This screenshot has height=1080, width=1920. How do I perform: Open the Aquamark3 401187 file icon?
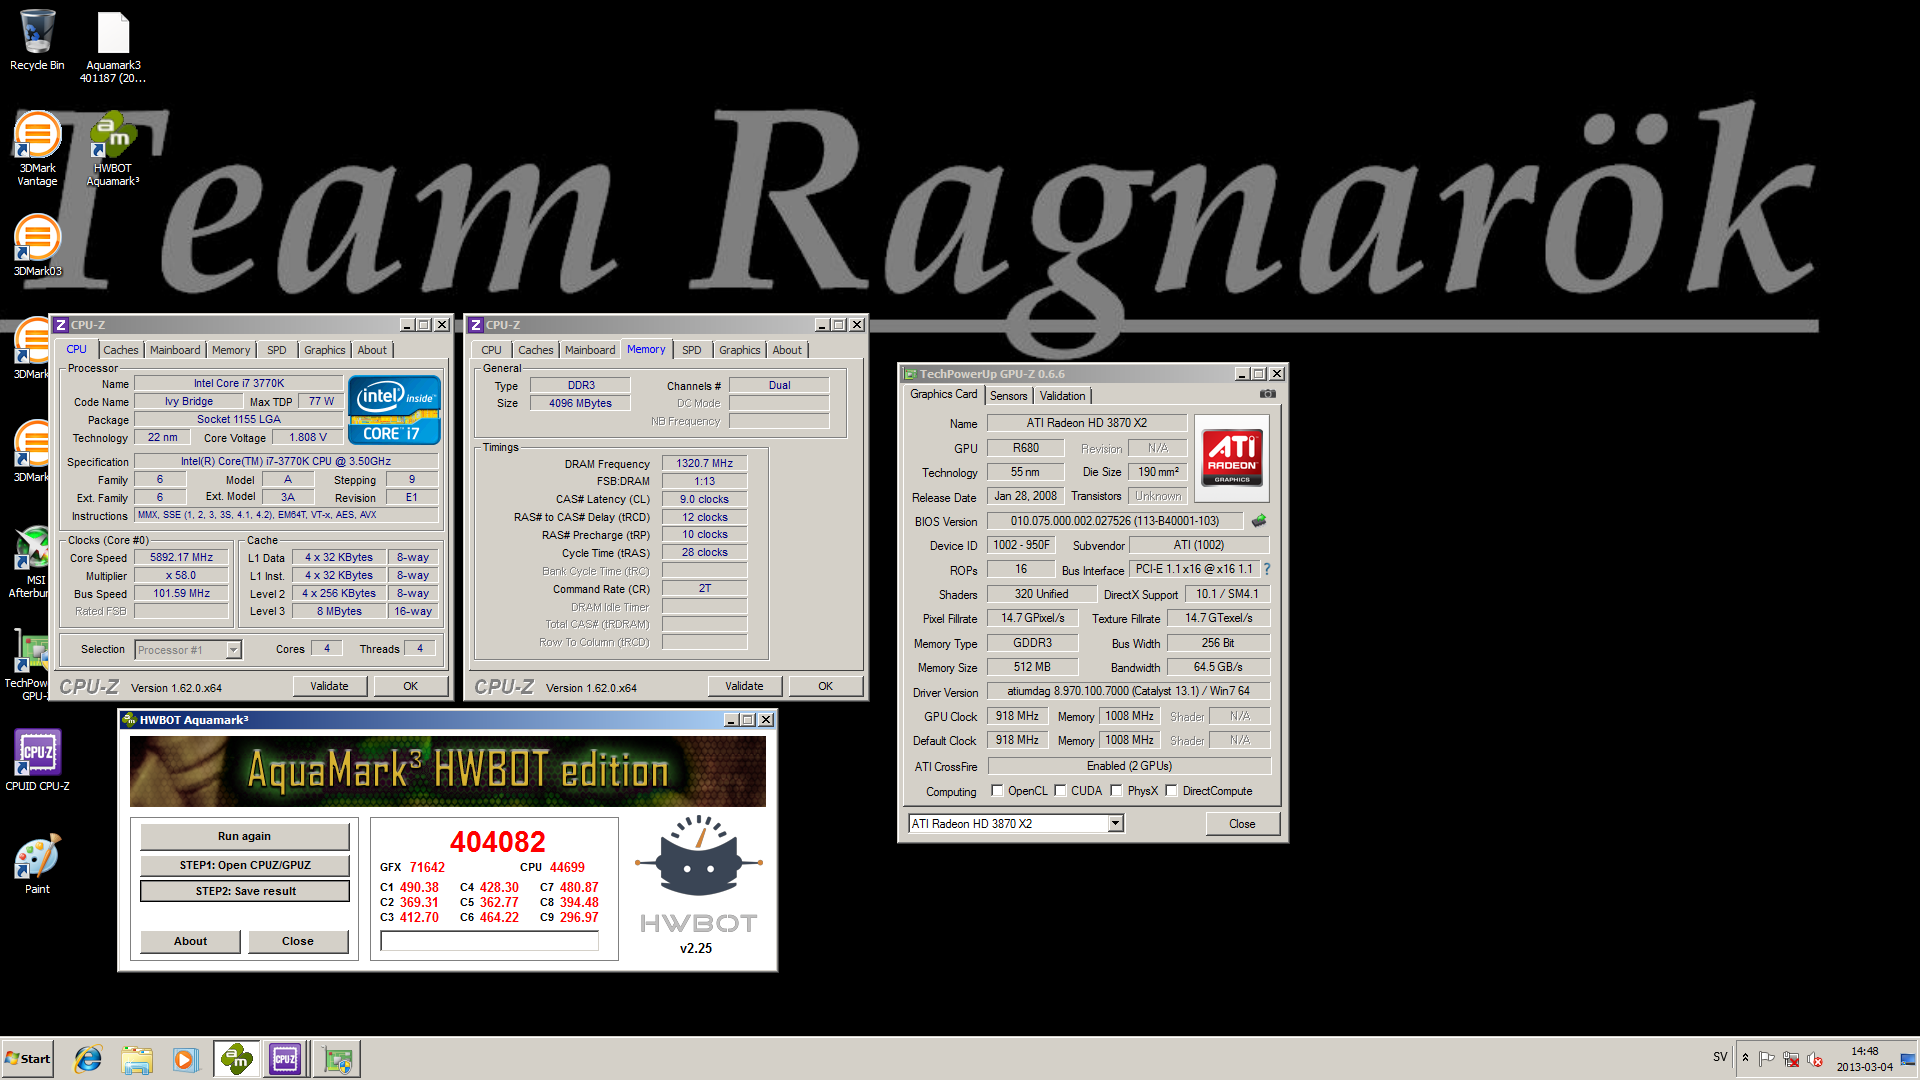[x=113, y=45]
